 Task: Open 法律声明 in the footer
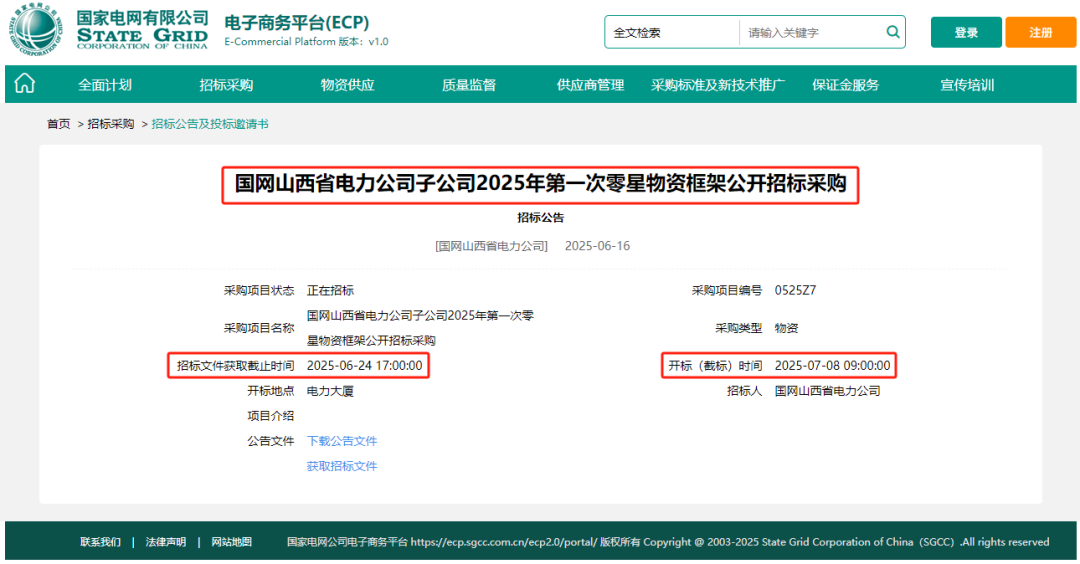pos(165,542)
